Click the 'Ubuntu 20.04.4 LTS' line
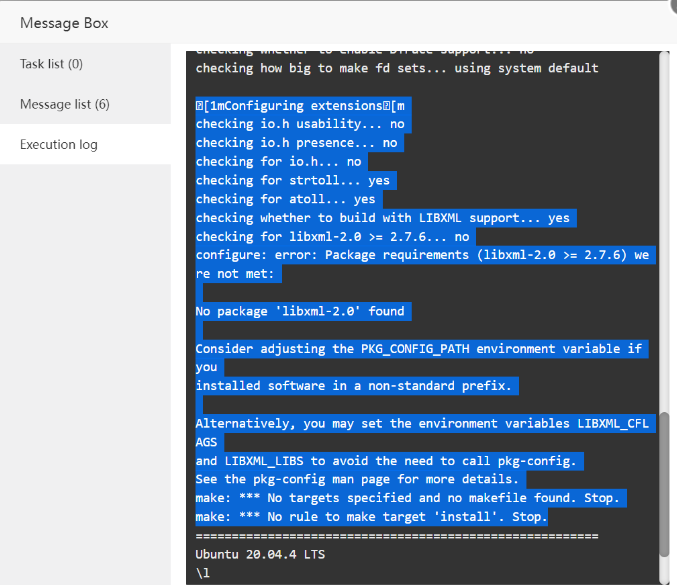Viewport: 677px width, 585px height. 260,554
